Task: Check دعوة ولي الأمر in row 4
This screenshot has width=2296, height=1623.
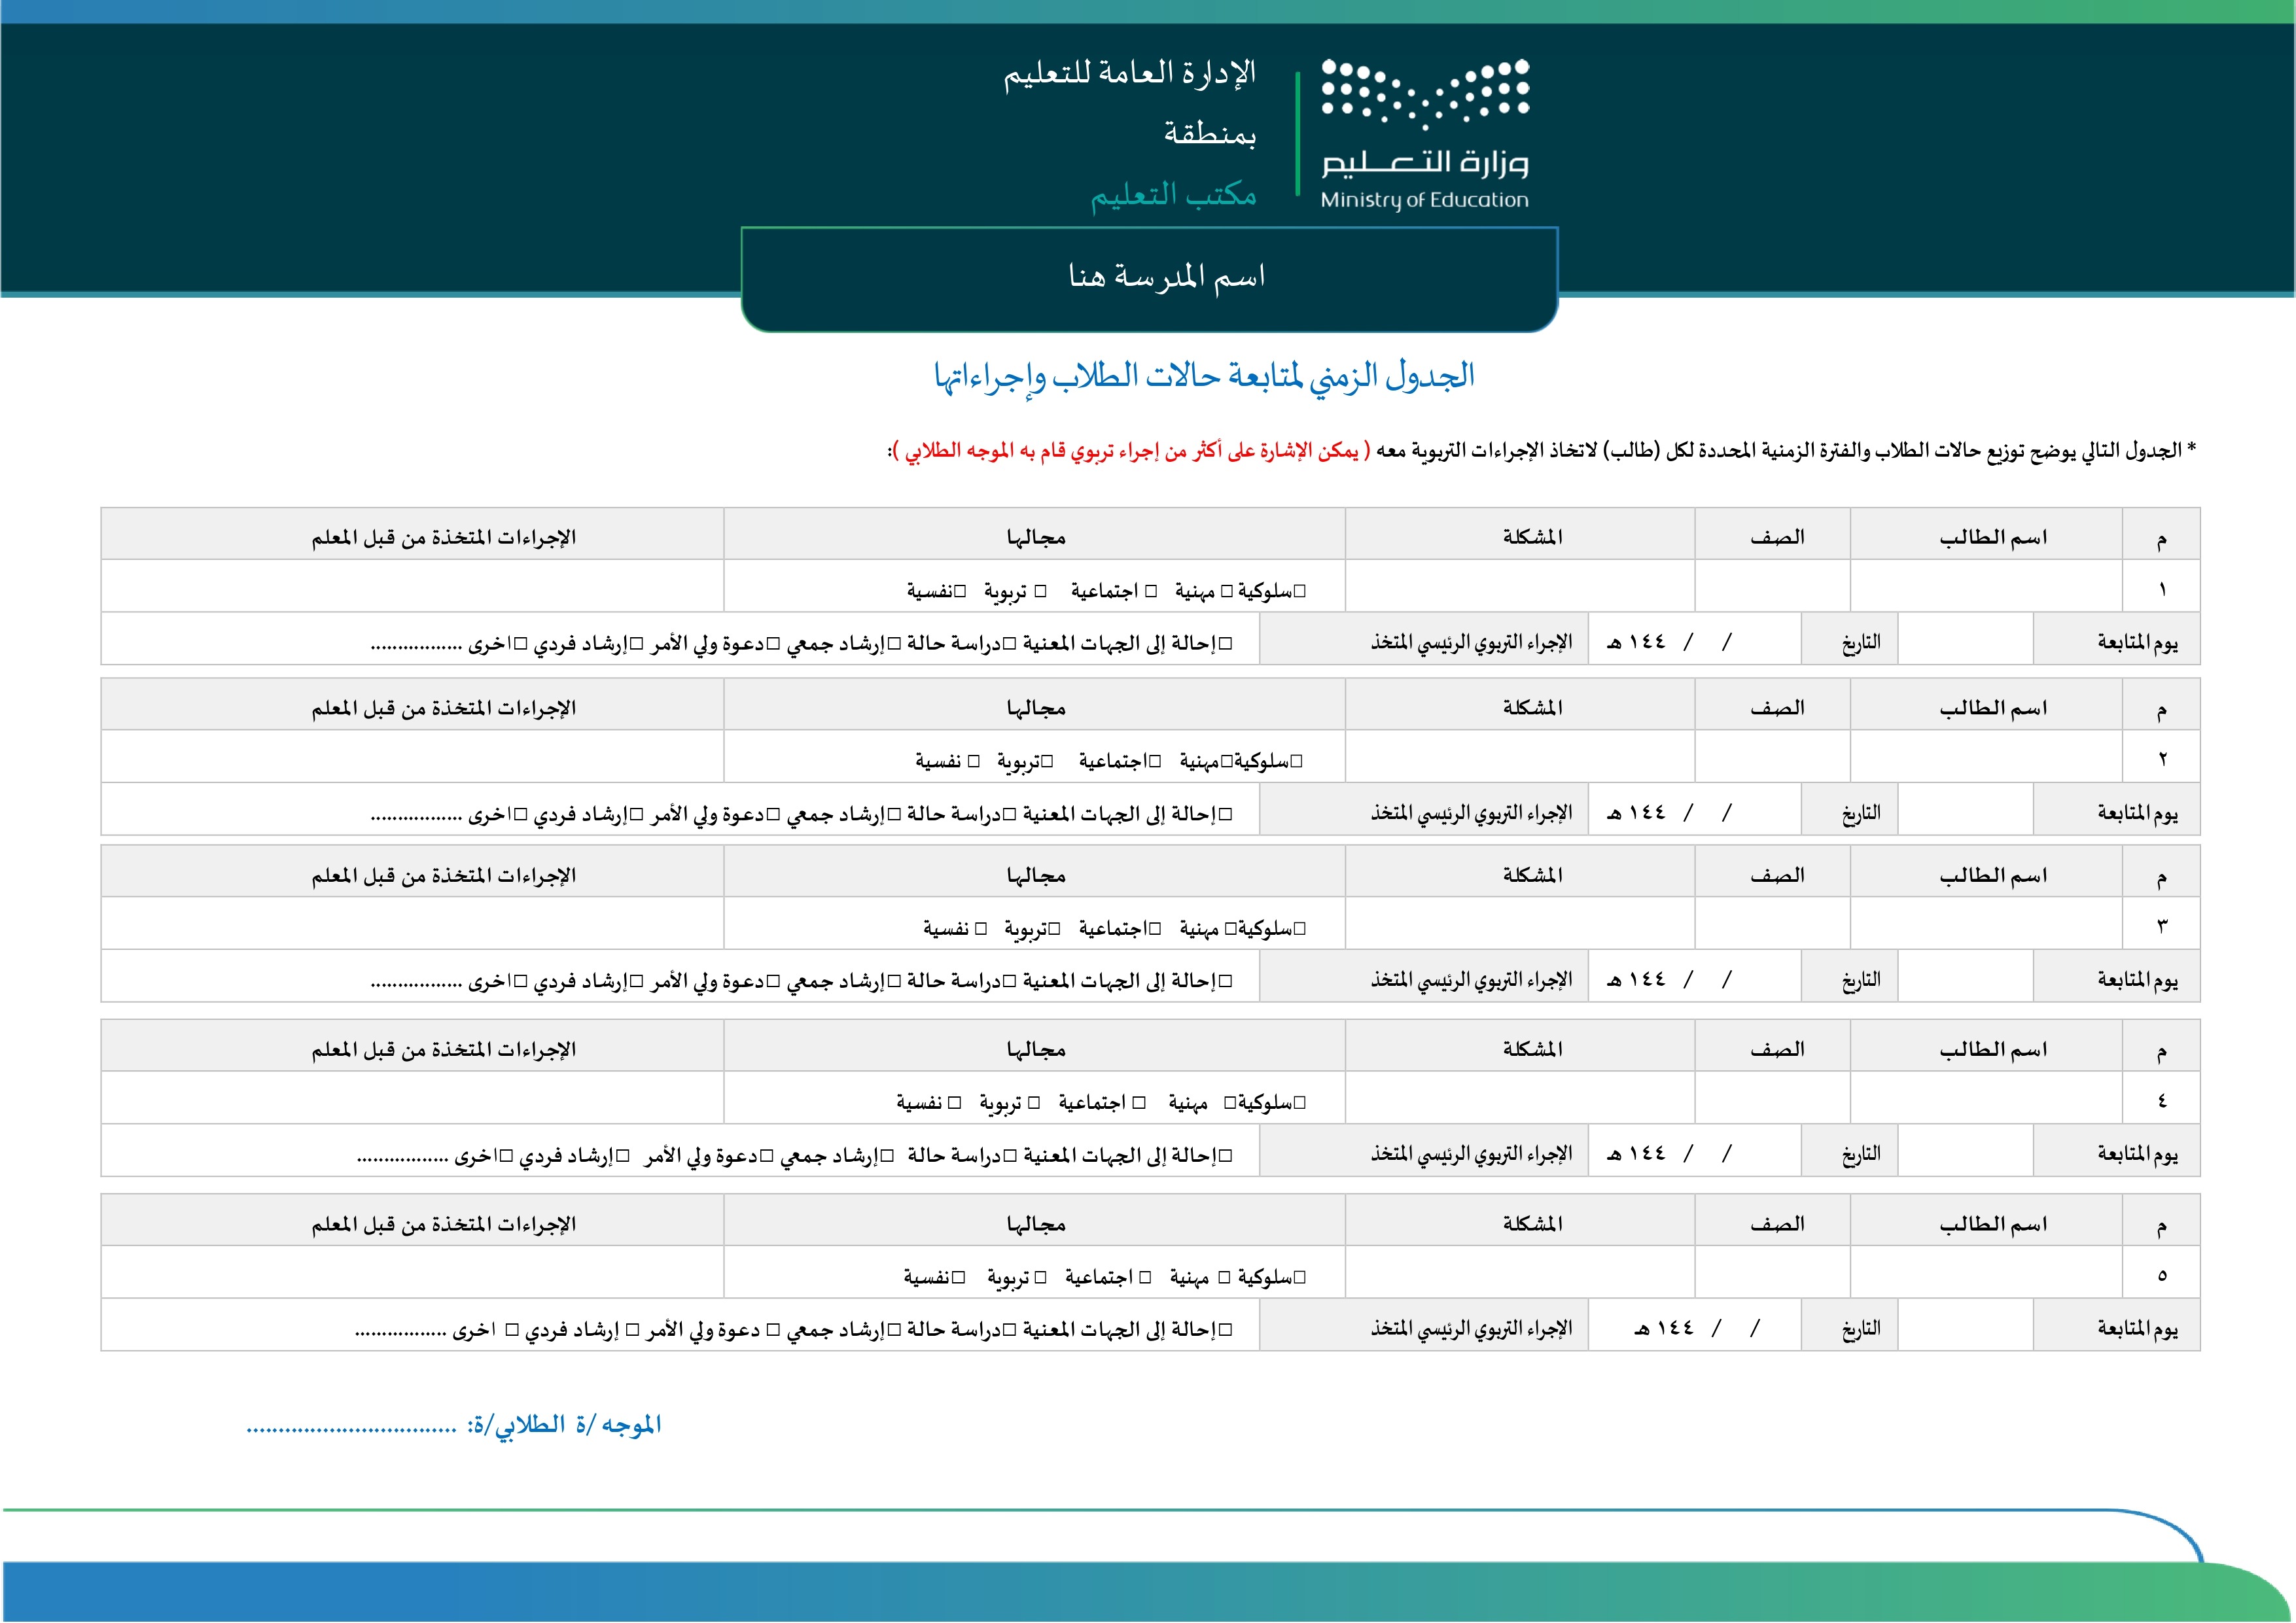Action: coord(766,1156)
